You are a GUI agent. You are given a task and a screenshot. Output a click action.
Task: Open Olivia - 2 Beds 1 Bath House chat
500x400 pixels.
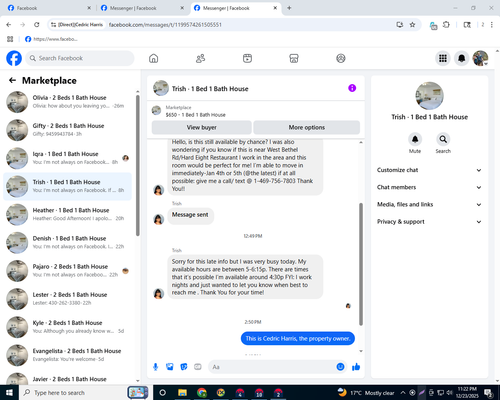pos(67,102)
